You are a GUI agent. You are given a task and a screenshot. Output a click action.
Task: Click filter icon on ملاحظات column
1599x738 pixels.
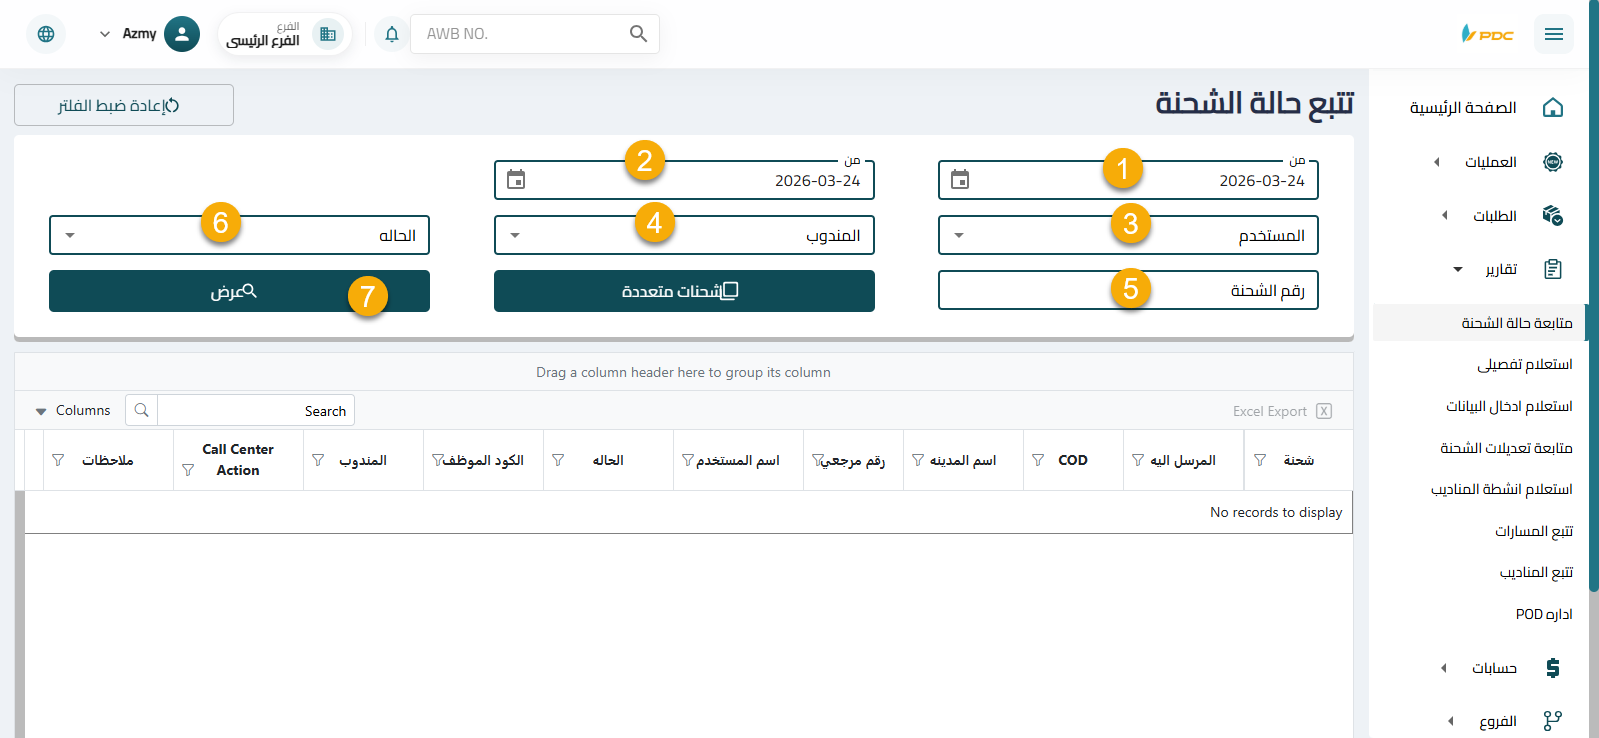click(x=58, y=460)
